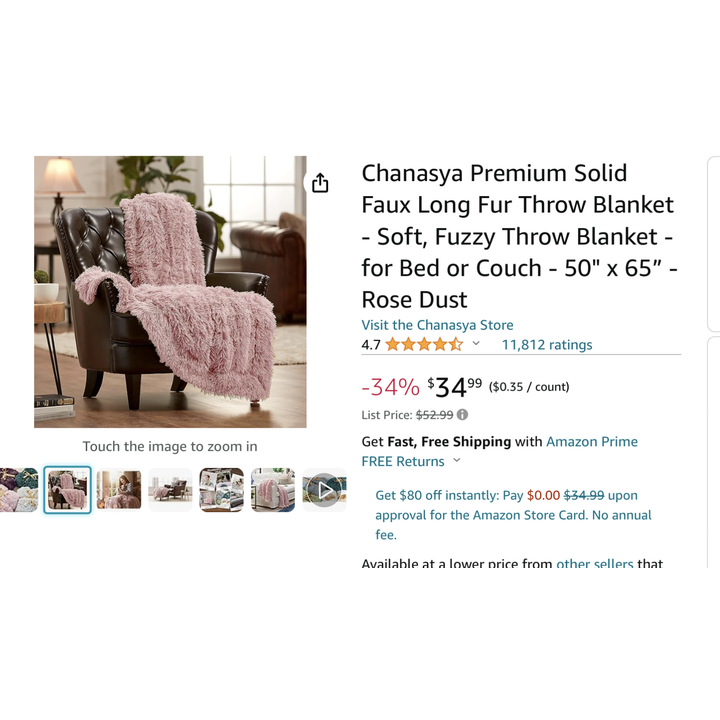Image resolution: width=720 pixels, height=720 pixels.
Task: Open the Amazon Store Card $80 off offer
Action: click(x=513, y=515)
